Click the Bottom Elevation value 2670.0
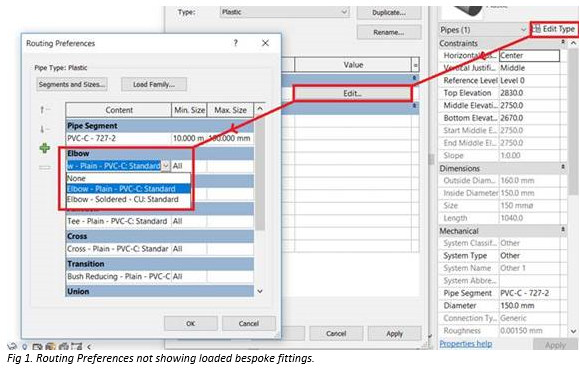Screen dimensions: 580x371 click(x=529, y=118)
